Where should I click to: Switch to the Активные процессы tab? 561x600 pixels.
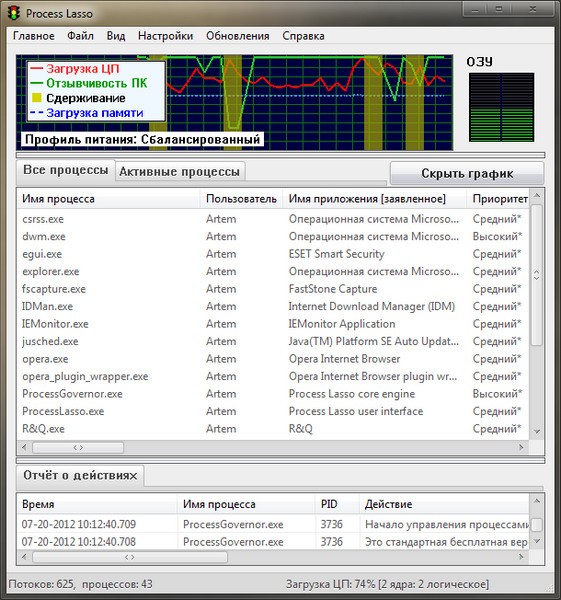click(x=179, y=171)
